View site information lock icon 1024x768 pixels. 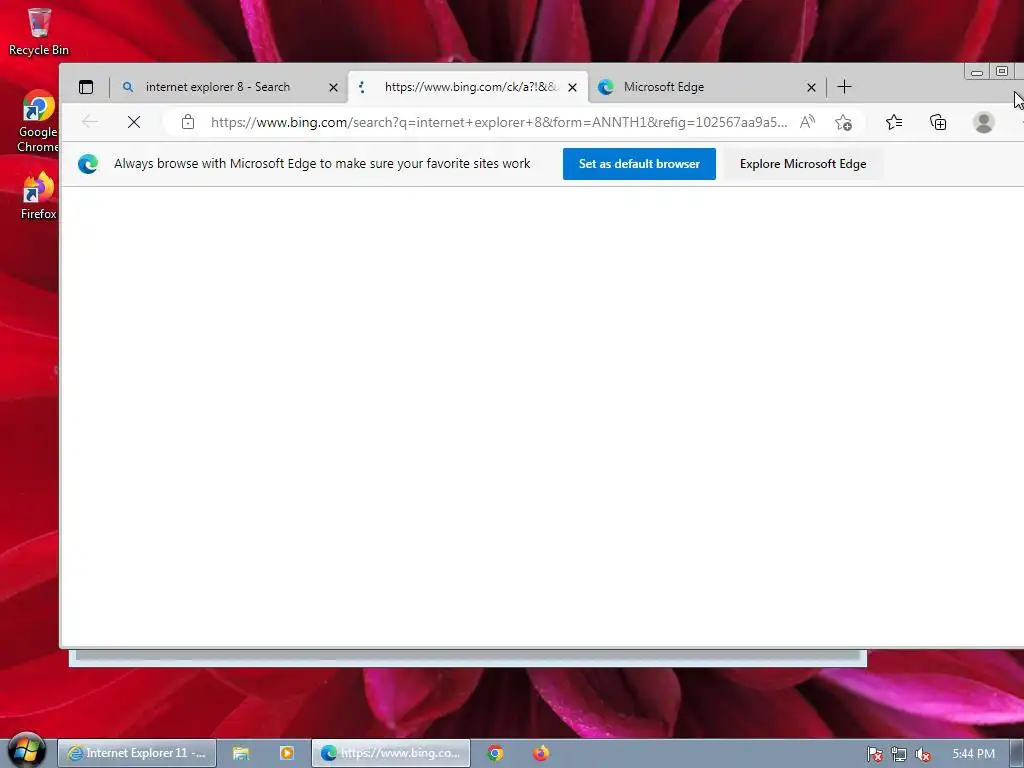tap(188, 122)
